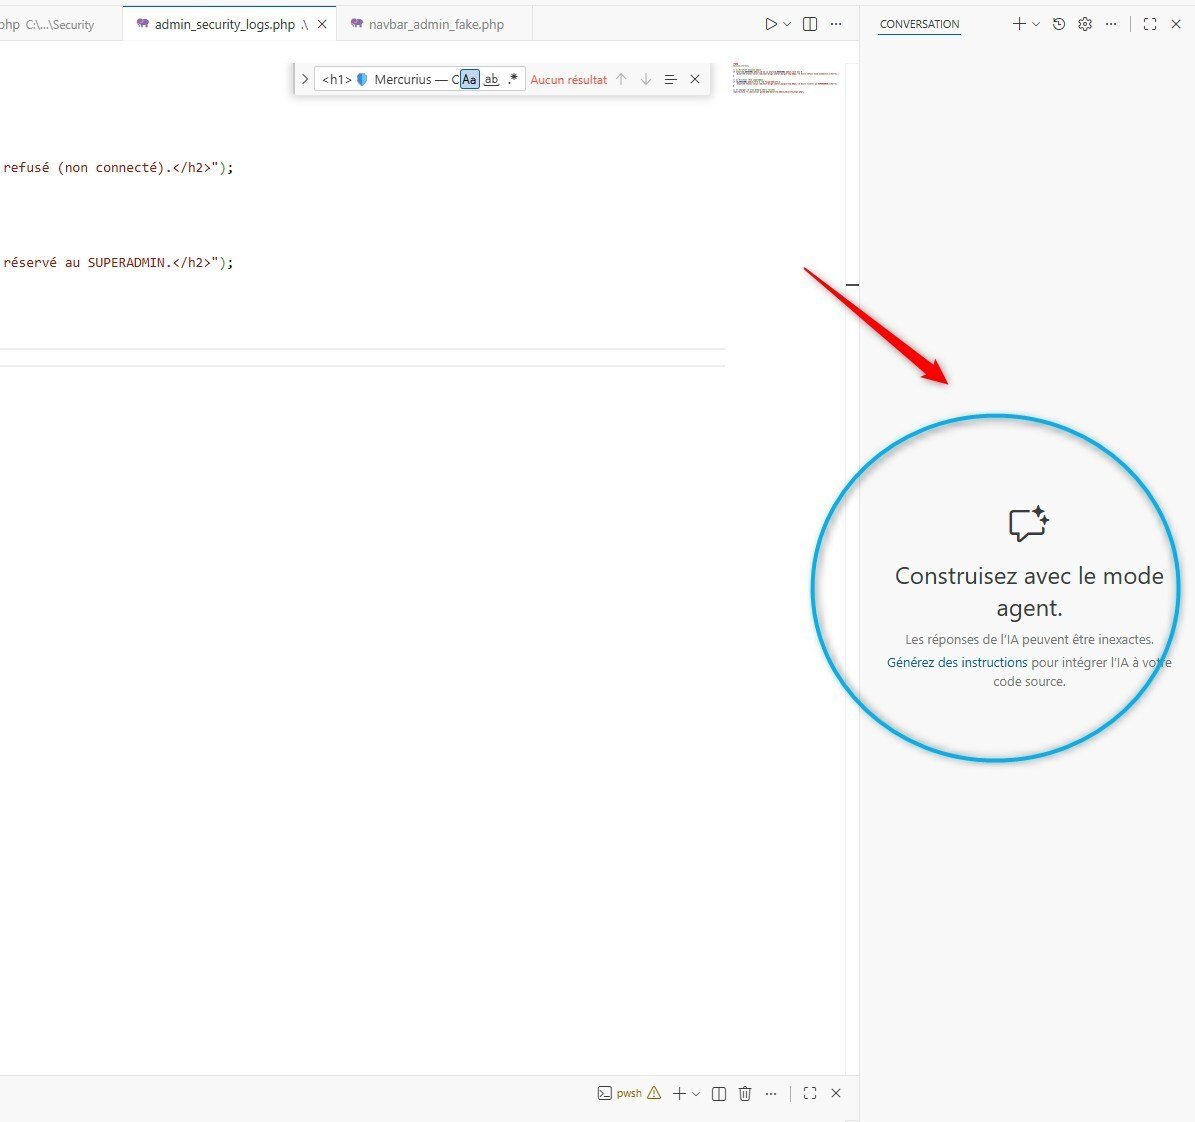Open the chat history clock icon
This screenshot has width=1195, height=1122.
1059,24
